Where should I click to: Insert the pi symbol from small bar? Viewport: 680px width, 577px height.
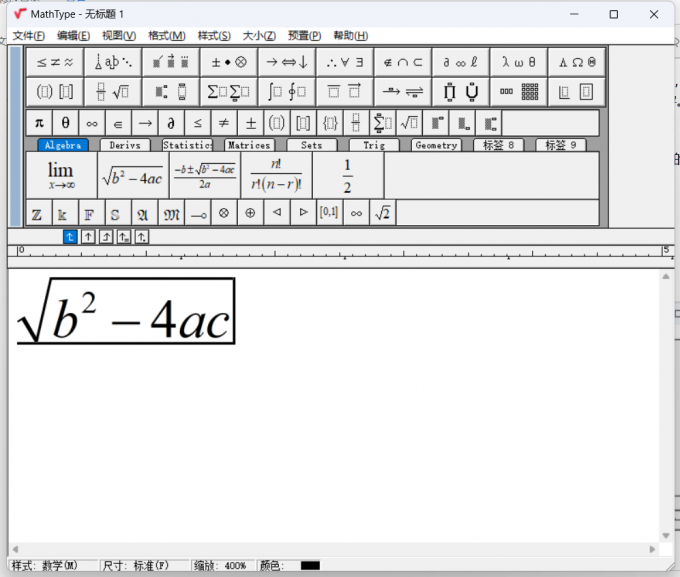(x=39, y=123)
